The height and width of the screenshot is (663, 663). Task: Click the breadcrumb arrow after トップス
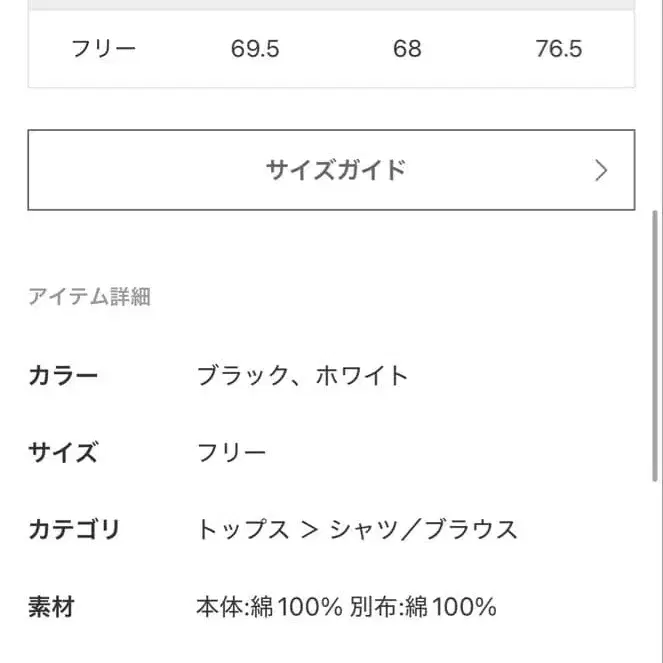coord(309,529)
